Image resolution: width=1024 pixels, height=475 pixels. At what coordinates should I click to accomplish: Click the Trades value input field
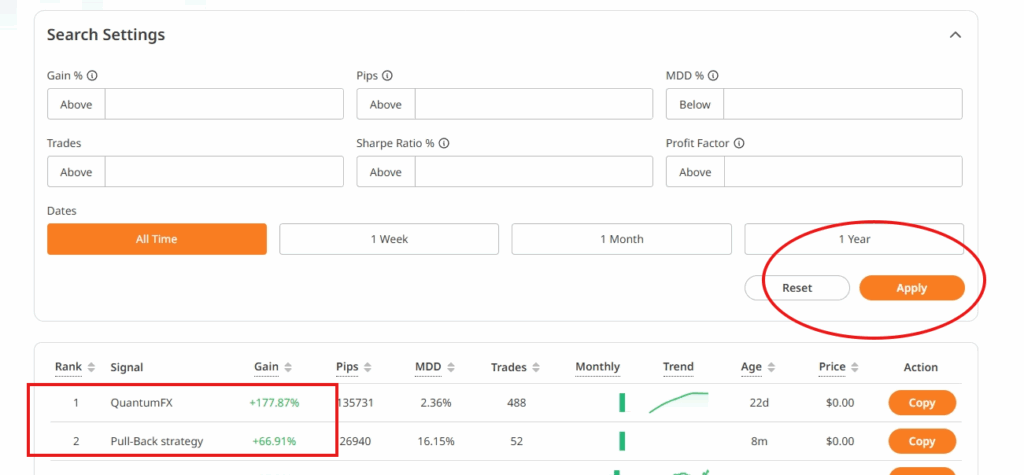coord(224,172)
